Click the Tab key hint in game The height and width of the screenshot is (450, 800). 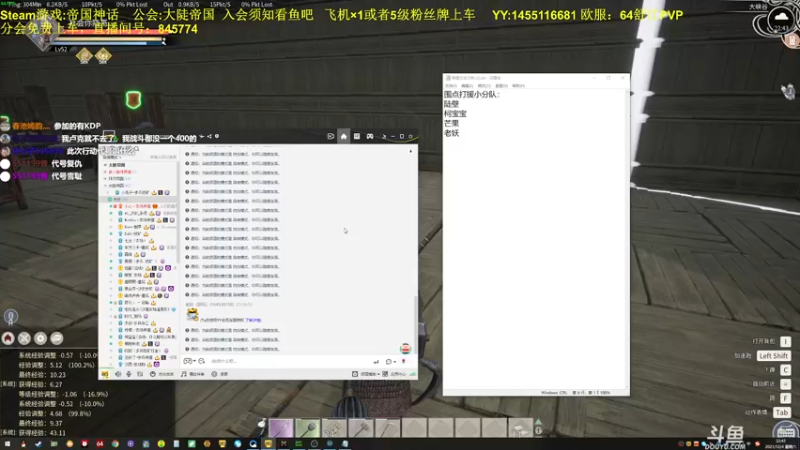point(782,412)
